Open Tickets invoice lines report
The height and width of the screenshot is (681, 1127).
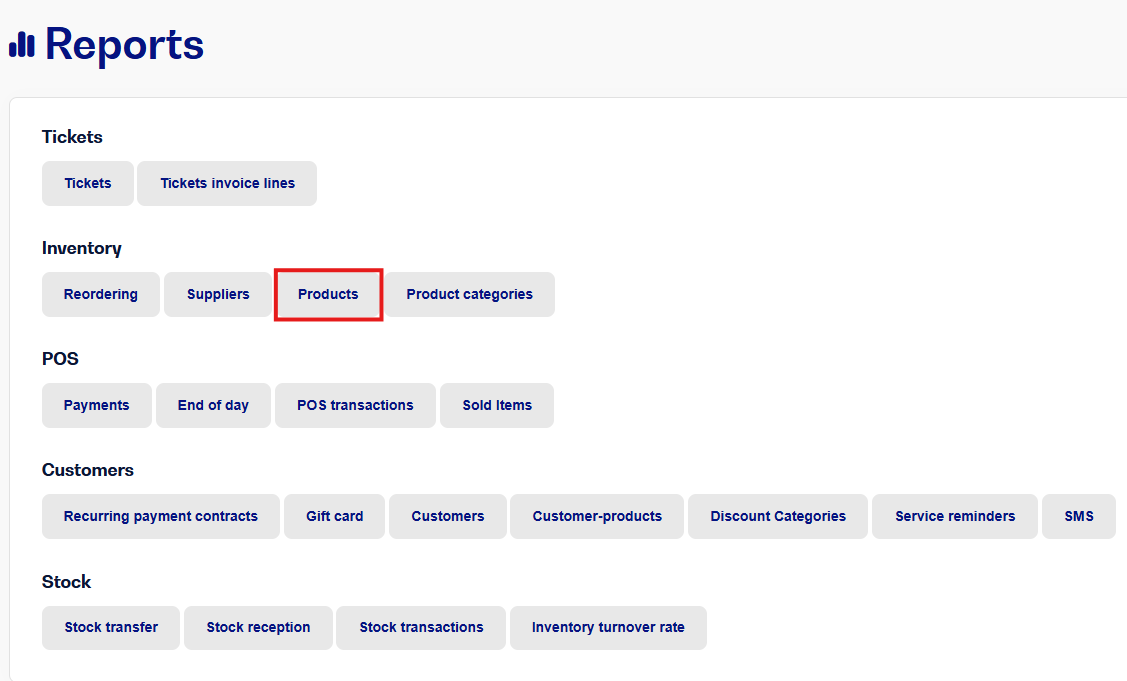point(227,183)
